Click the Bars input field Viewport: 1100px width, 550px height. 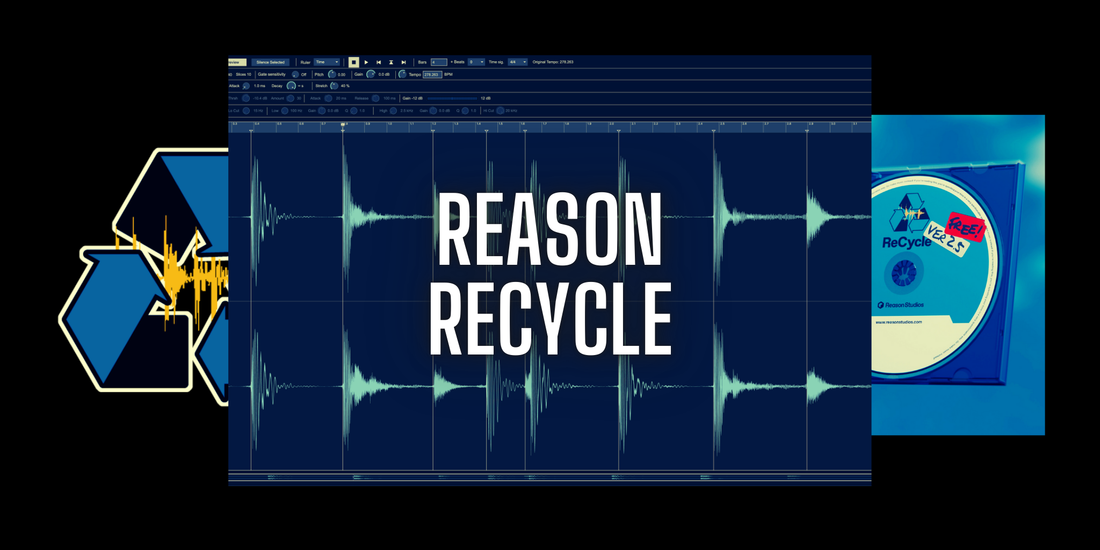[x=438, y=62]
